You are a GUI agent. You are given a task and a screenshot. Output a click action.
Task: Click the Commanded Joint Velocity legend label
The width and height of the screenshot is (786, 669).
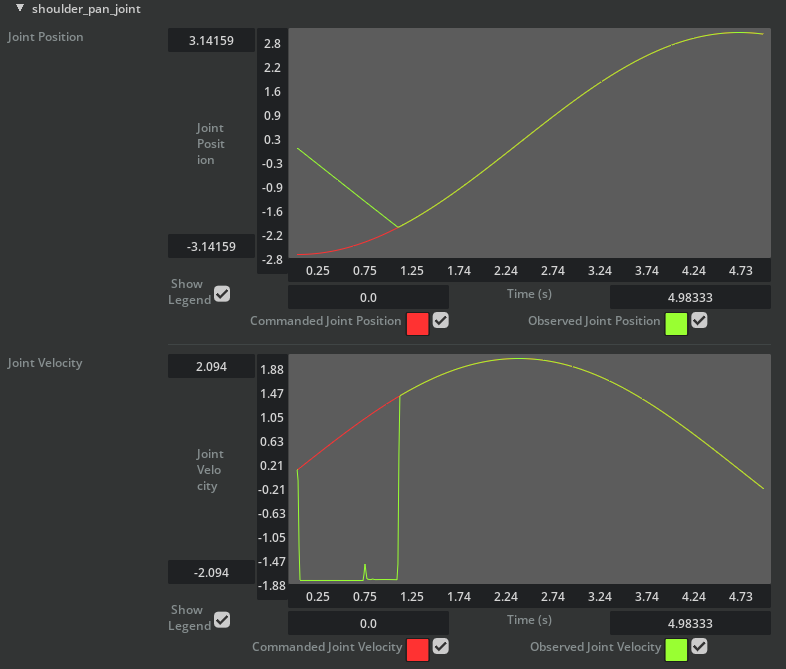click(x=327, y=647)
